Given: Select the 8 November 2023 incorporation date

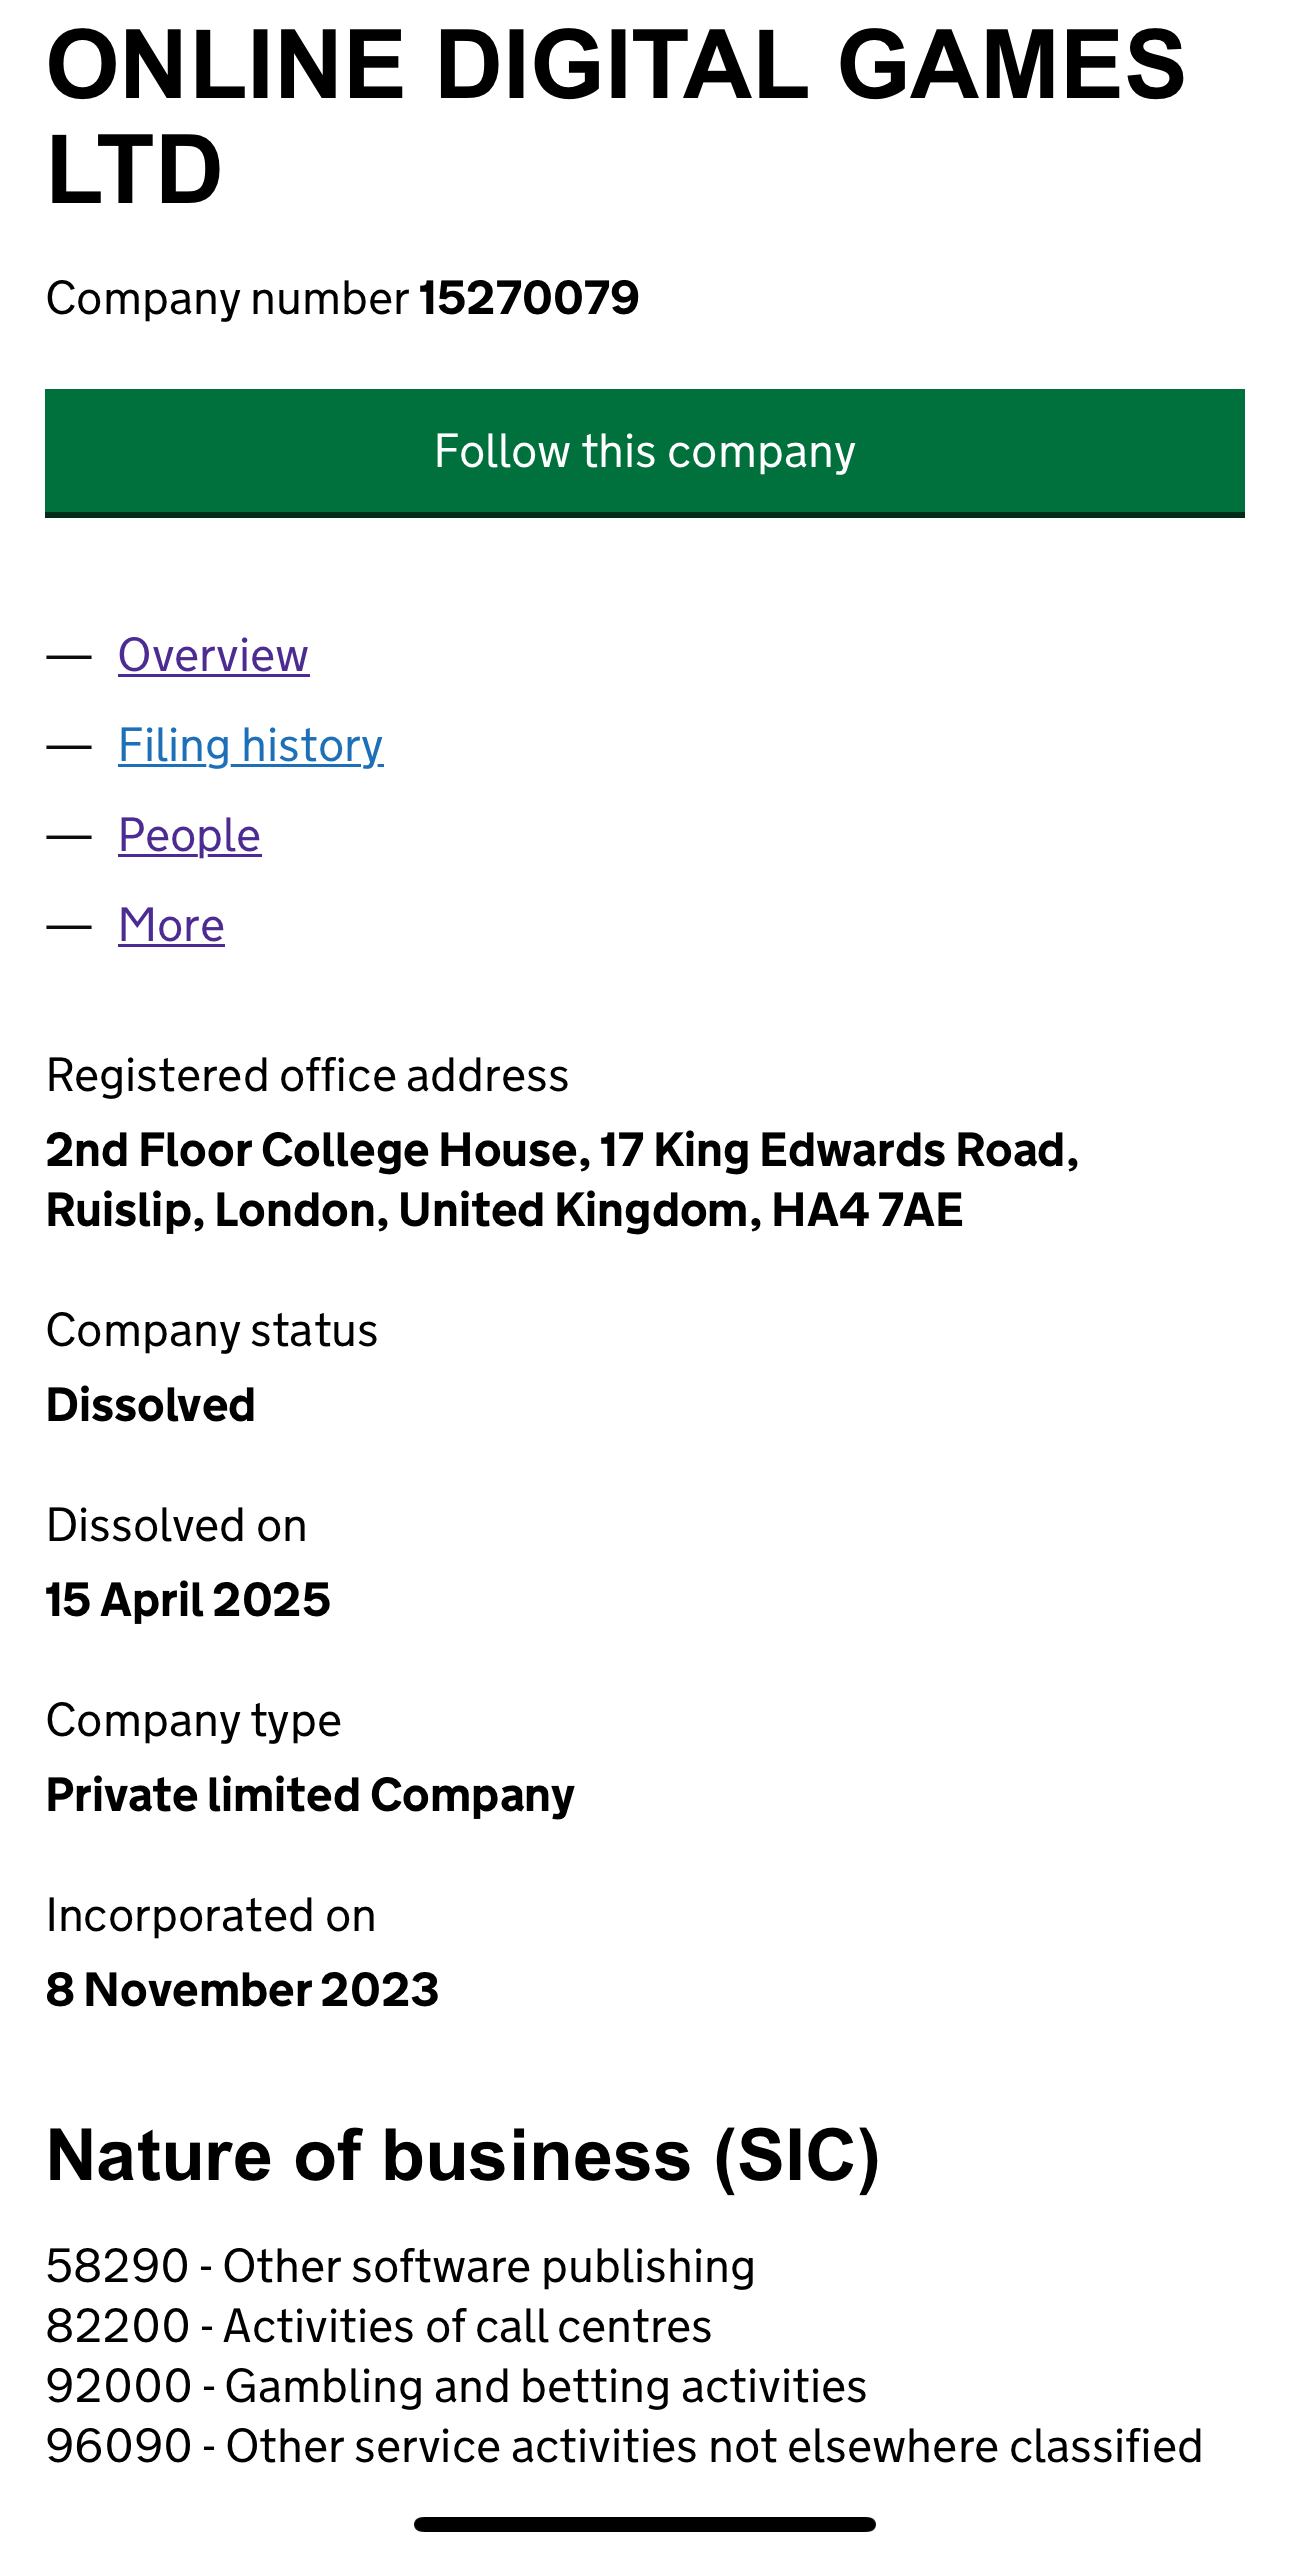Looking at the screenshot, I should point(242,1990).
